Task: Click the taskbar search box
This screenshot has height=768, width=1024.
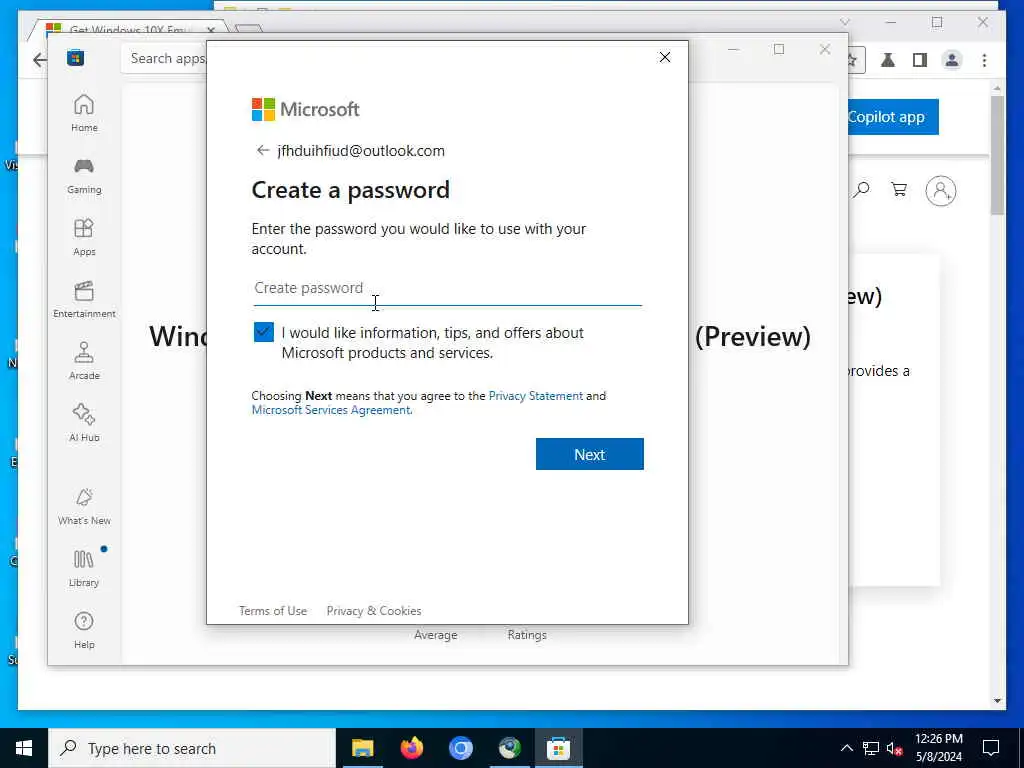Action: coord(192,748)
